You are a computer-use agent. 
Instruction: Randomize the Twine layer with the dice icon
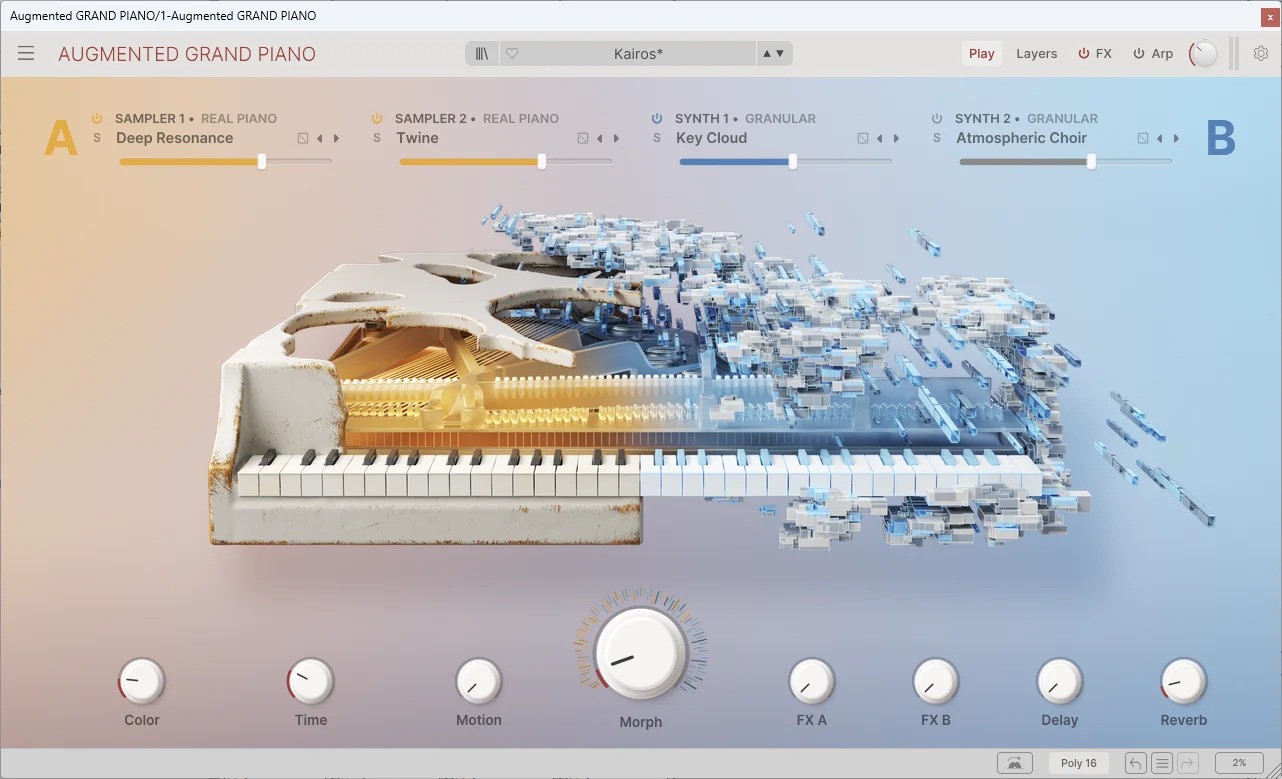tap(583, 138)
